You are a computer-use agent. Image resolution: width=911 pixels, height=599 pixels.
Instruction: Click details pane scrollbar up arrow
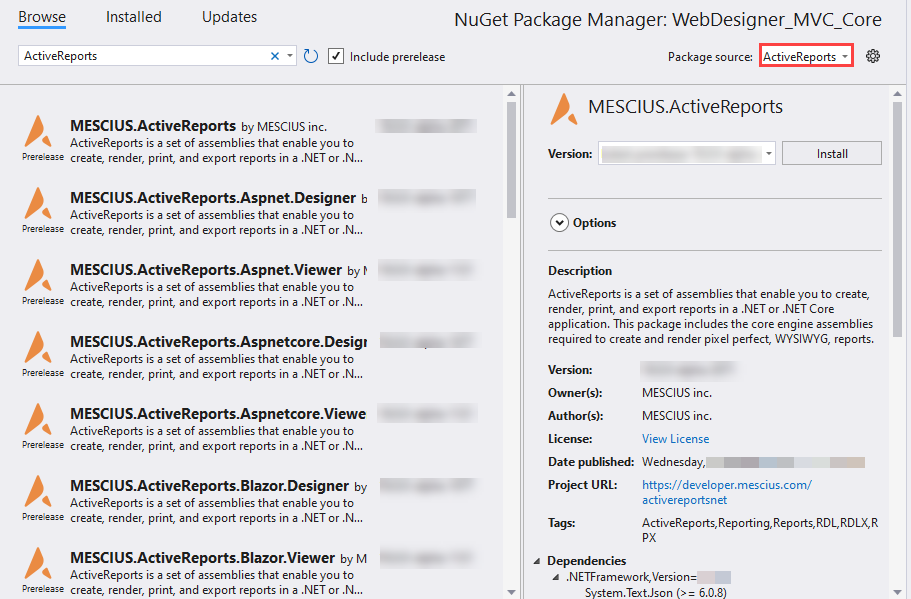point(897,94)
